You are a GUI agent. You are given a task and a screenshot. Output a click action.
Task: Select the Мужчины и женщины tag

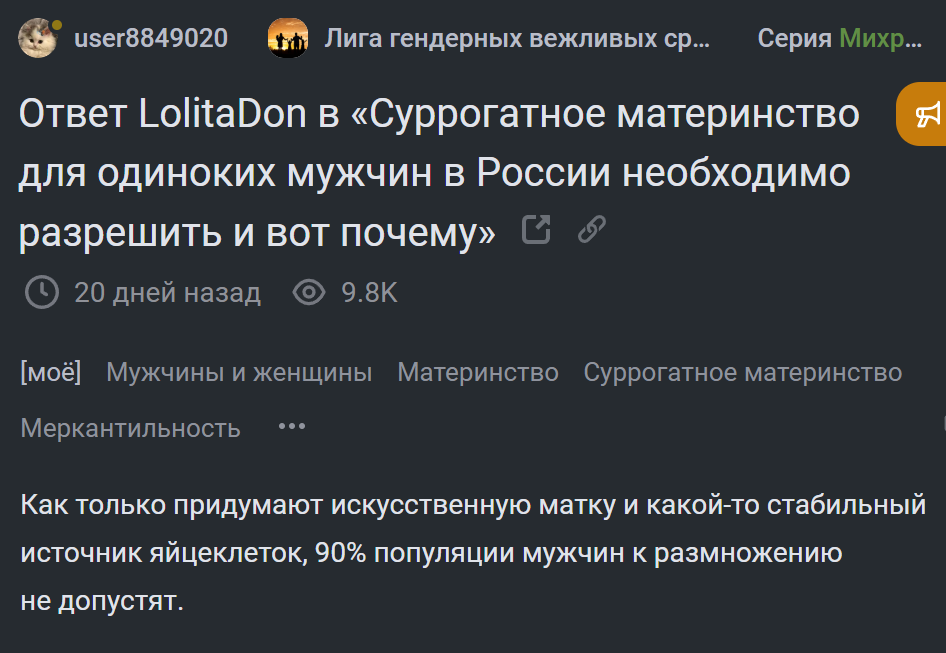[239, 373]
